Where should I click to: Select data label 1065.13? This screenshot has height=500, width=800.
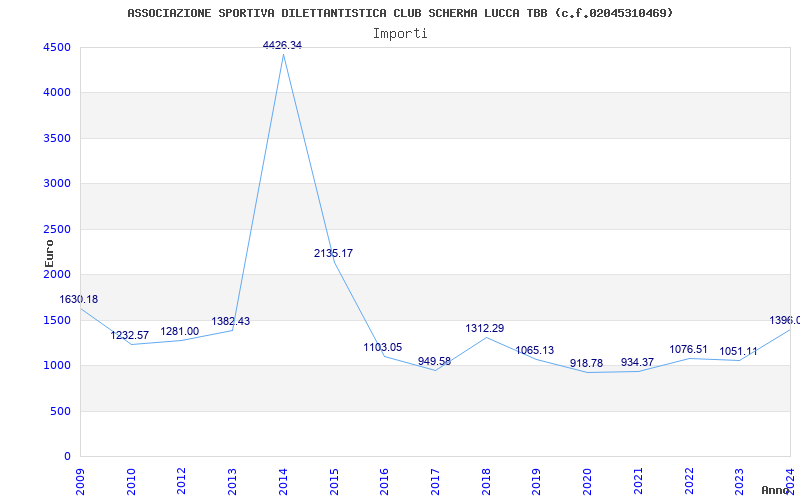click(x=535, y=351)
